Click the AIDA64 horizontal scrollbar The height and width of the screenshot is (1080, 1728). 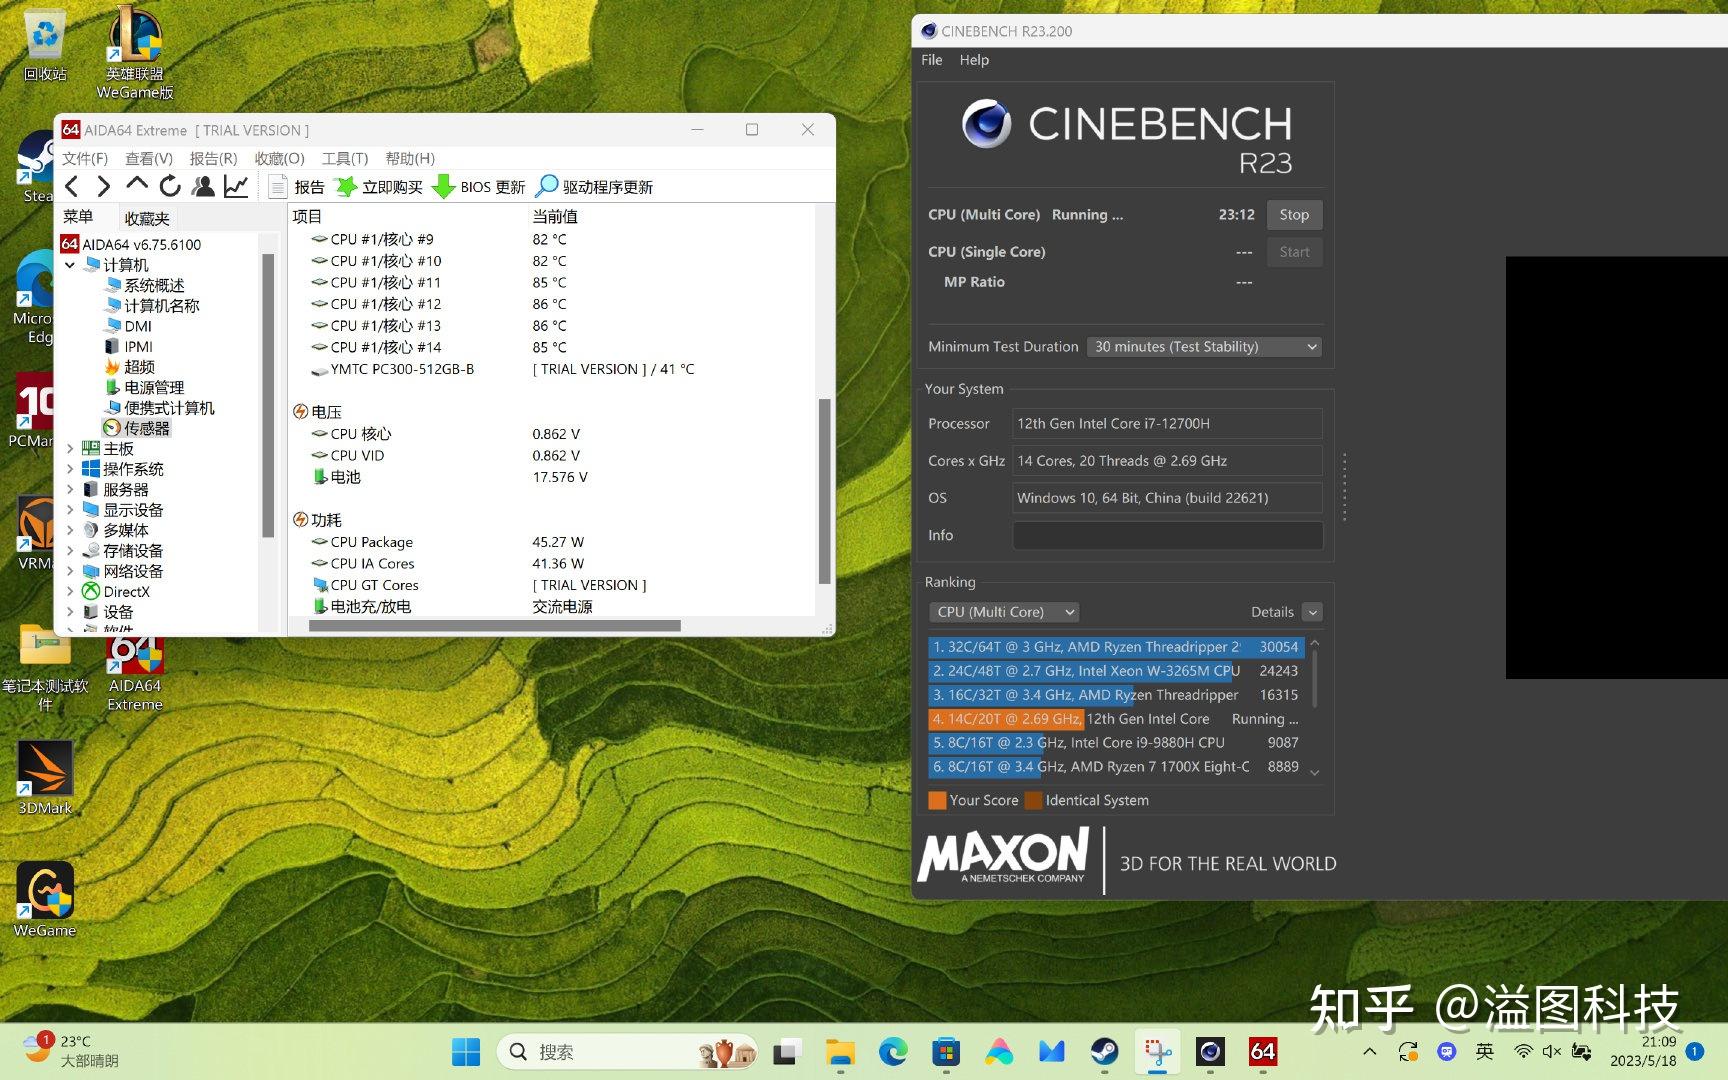pos(495,626)
